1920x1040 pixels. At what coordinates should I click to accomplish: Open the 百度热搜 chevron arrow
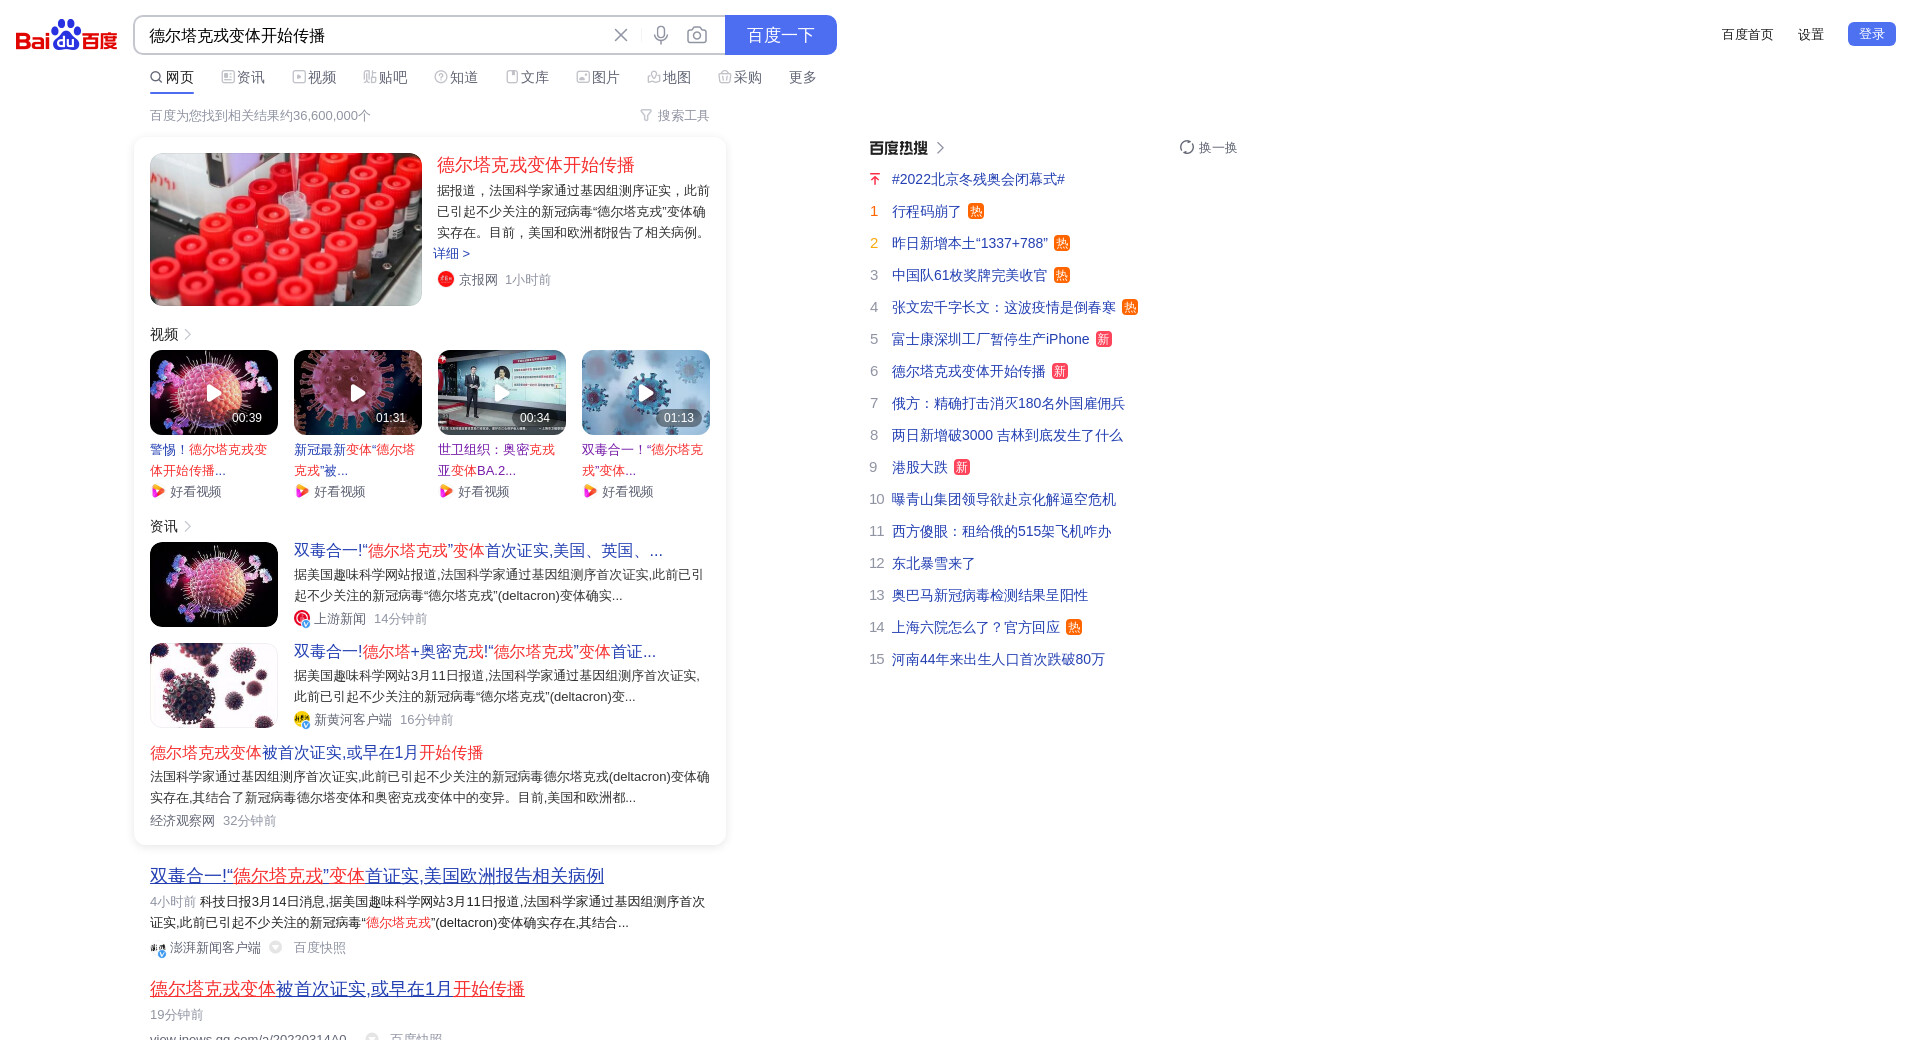tap(940, 148)
